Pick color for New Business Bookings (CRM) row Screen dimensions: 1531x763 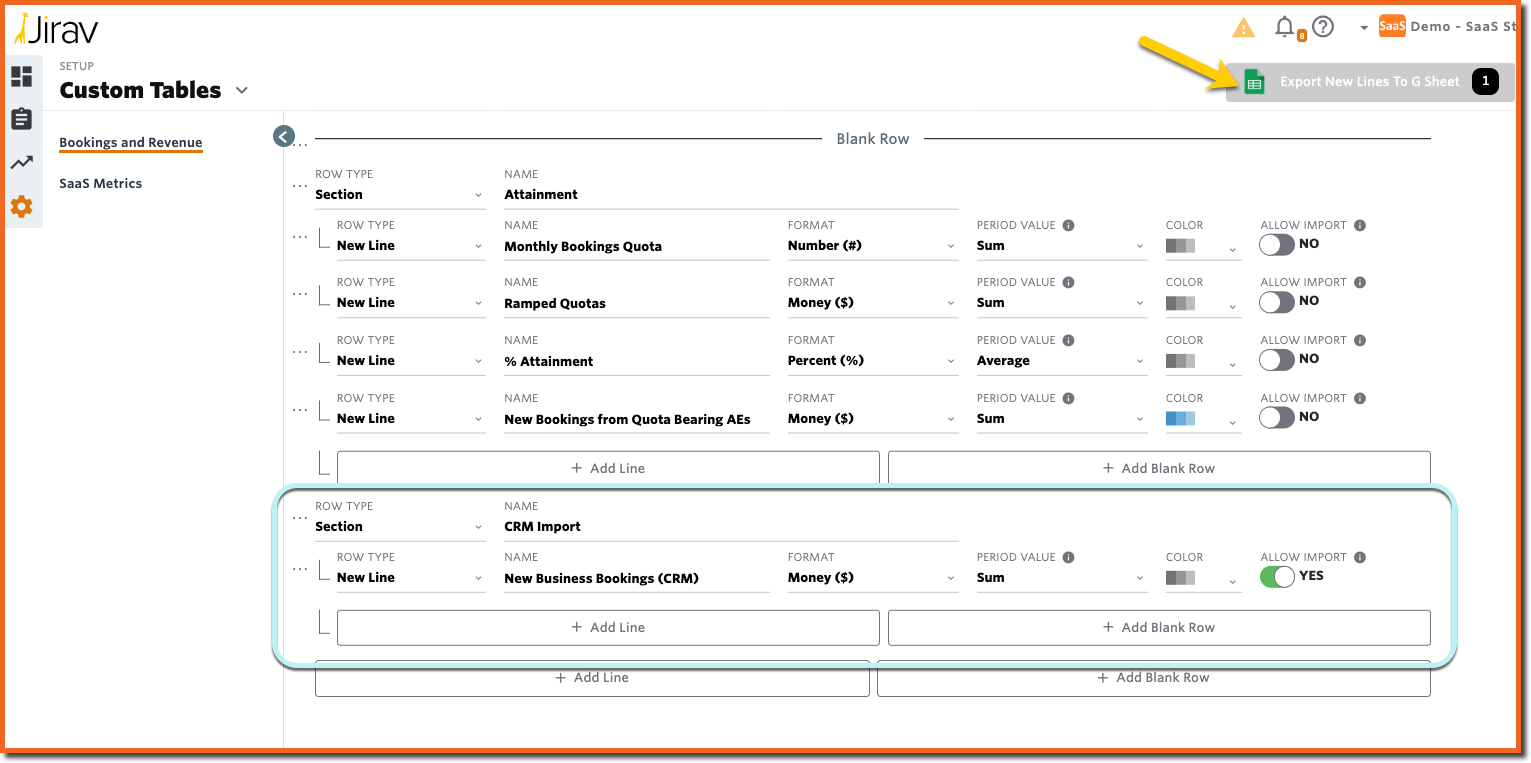tap(1203, 578)
